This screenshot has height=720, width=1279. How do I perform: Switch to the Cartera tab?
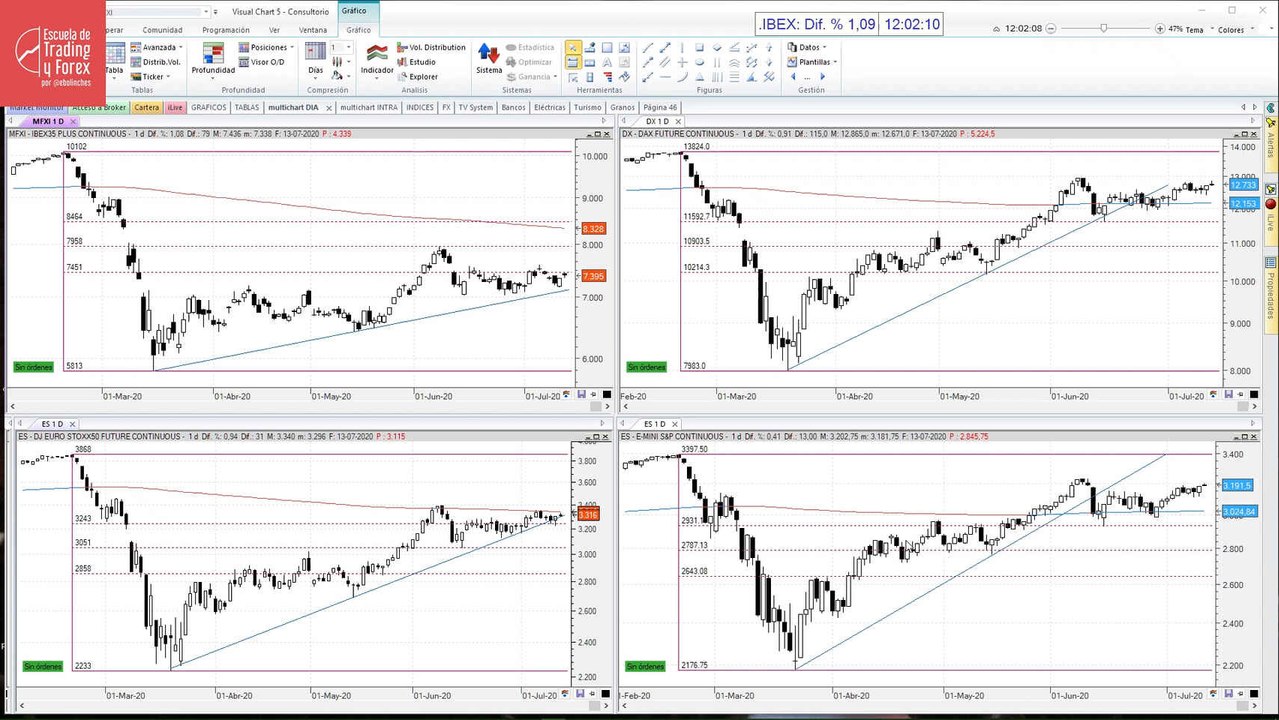[x=147, y=107]
